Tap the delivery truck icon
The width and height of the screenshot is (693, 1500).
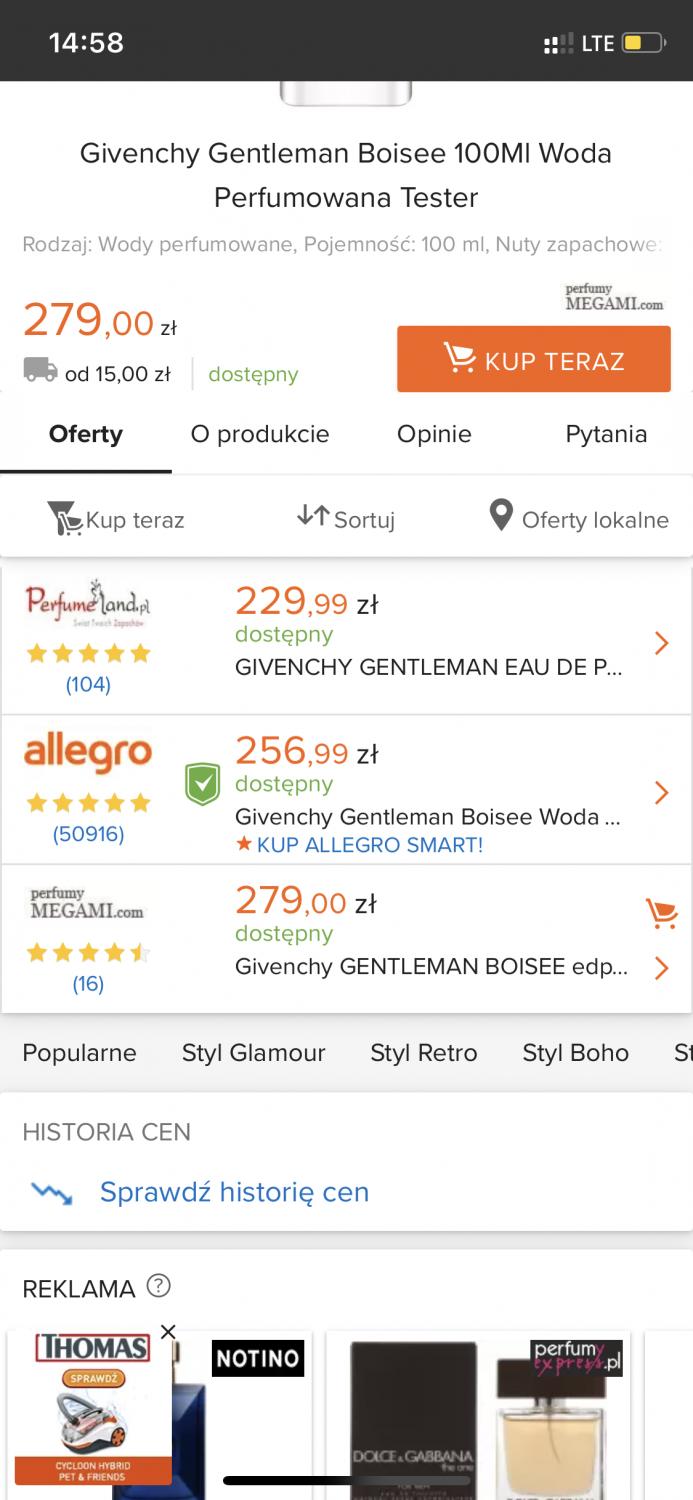(x=40, y=371)
